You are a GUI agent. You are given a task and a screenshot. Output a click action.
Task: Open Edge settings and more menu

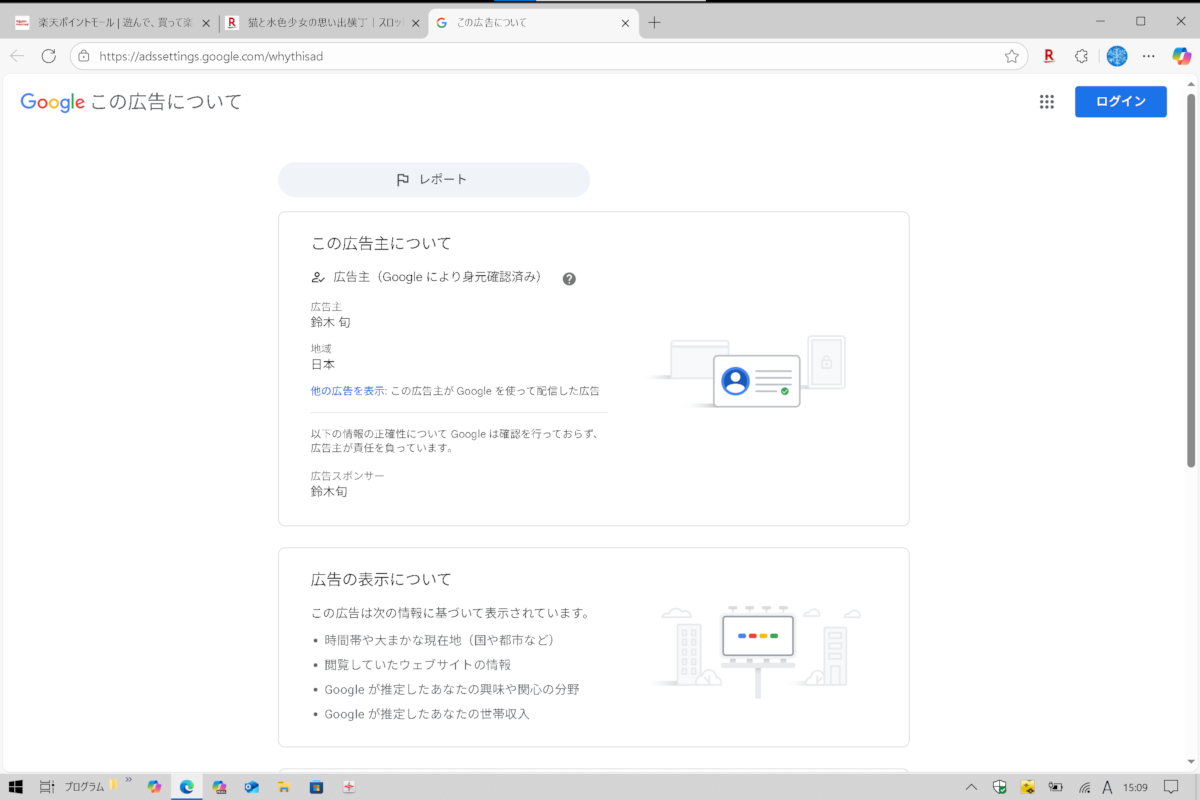point(1149,56)
